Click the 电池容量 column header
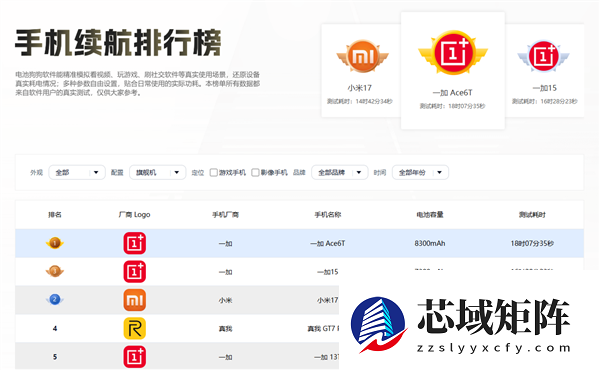The width and height of the screenshot is (600, 370). coord(430,215)
